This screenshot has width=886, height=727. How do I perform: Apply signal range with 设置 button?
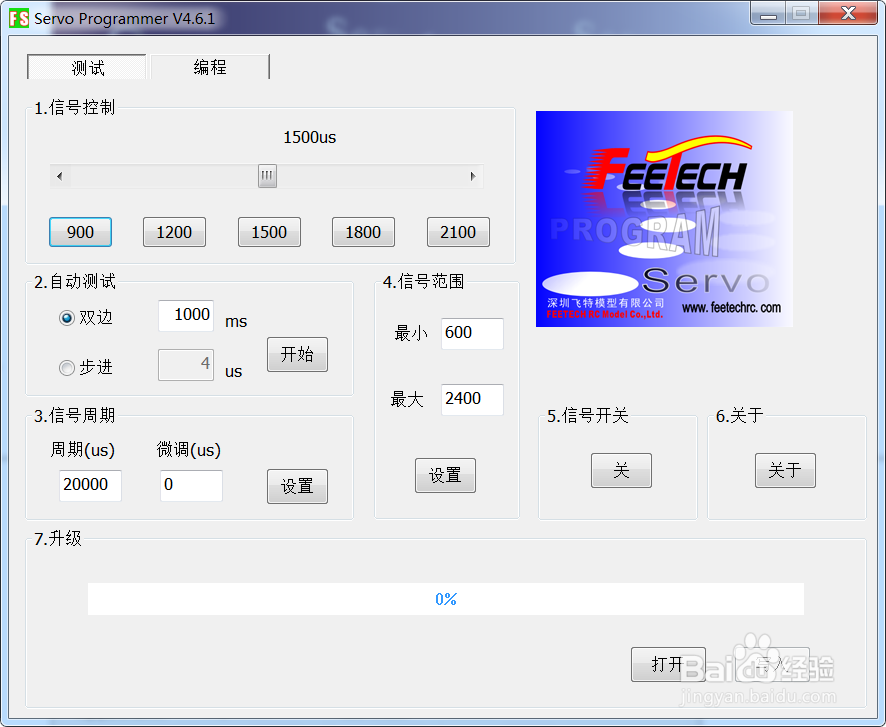(x=445, y=475)
